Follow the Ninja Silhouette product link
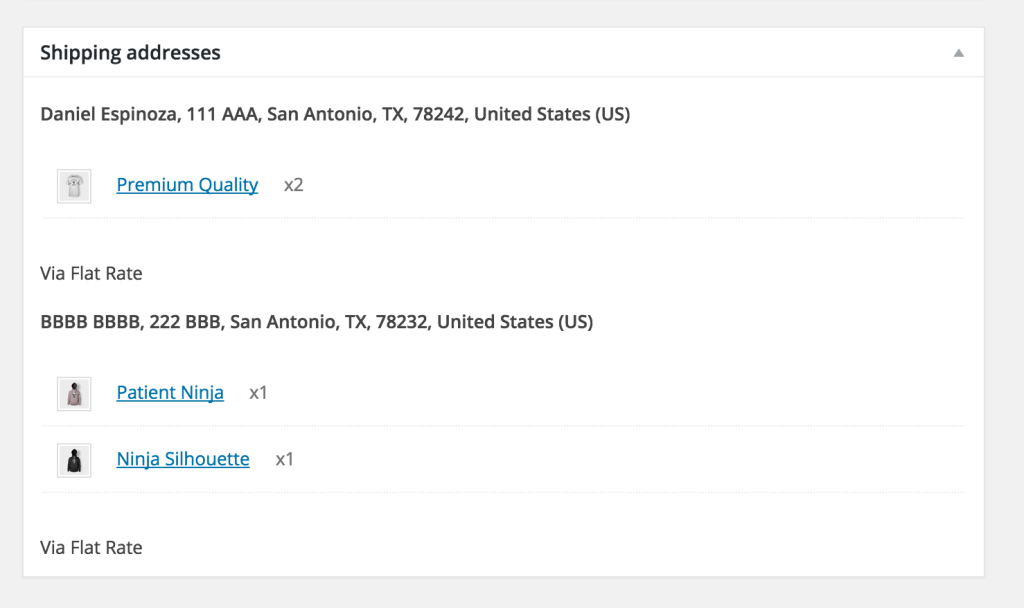 pyautogui.click(x=183, y=459)
